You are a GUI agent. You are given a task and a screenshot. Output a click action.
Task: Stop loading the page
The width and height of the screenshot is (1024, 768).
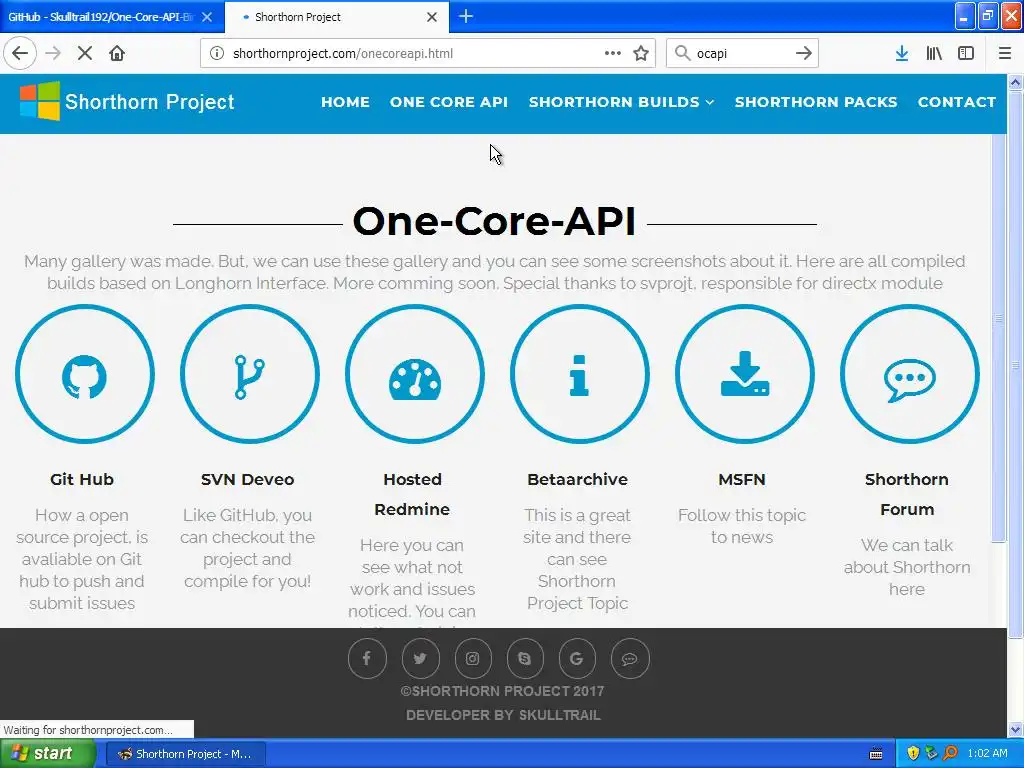tap(85, 53)
